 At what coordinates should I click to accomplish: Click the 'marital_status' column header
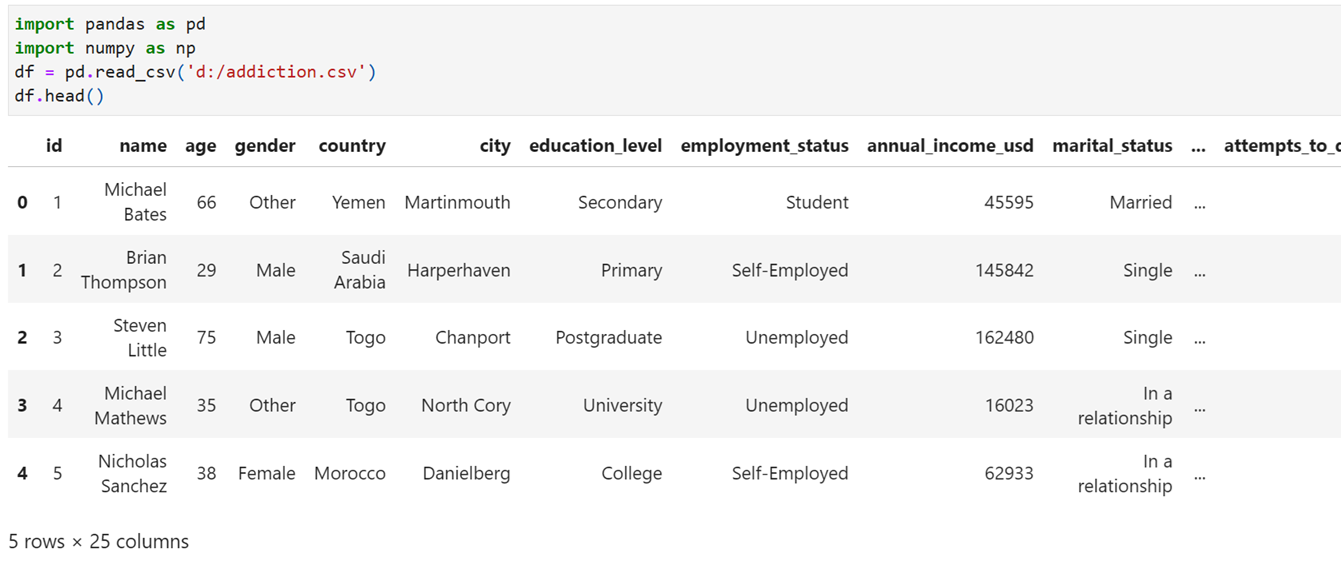pos(1112,146)
